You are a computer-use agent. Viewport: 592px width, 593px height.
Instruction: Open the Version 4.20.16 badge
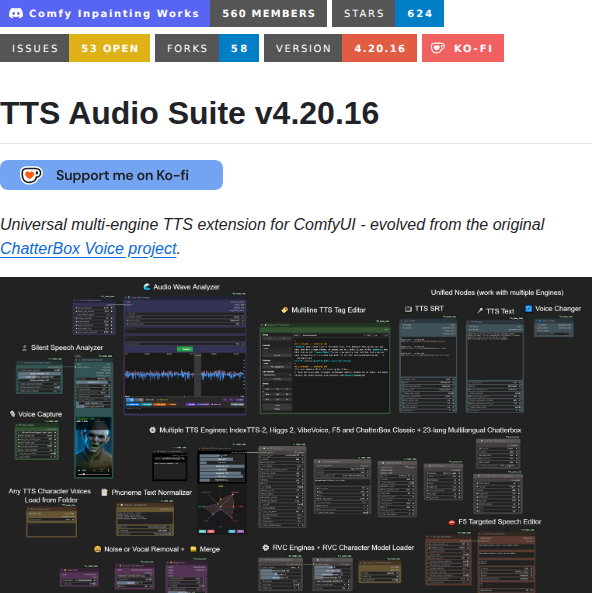click(x=340, y=48)
